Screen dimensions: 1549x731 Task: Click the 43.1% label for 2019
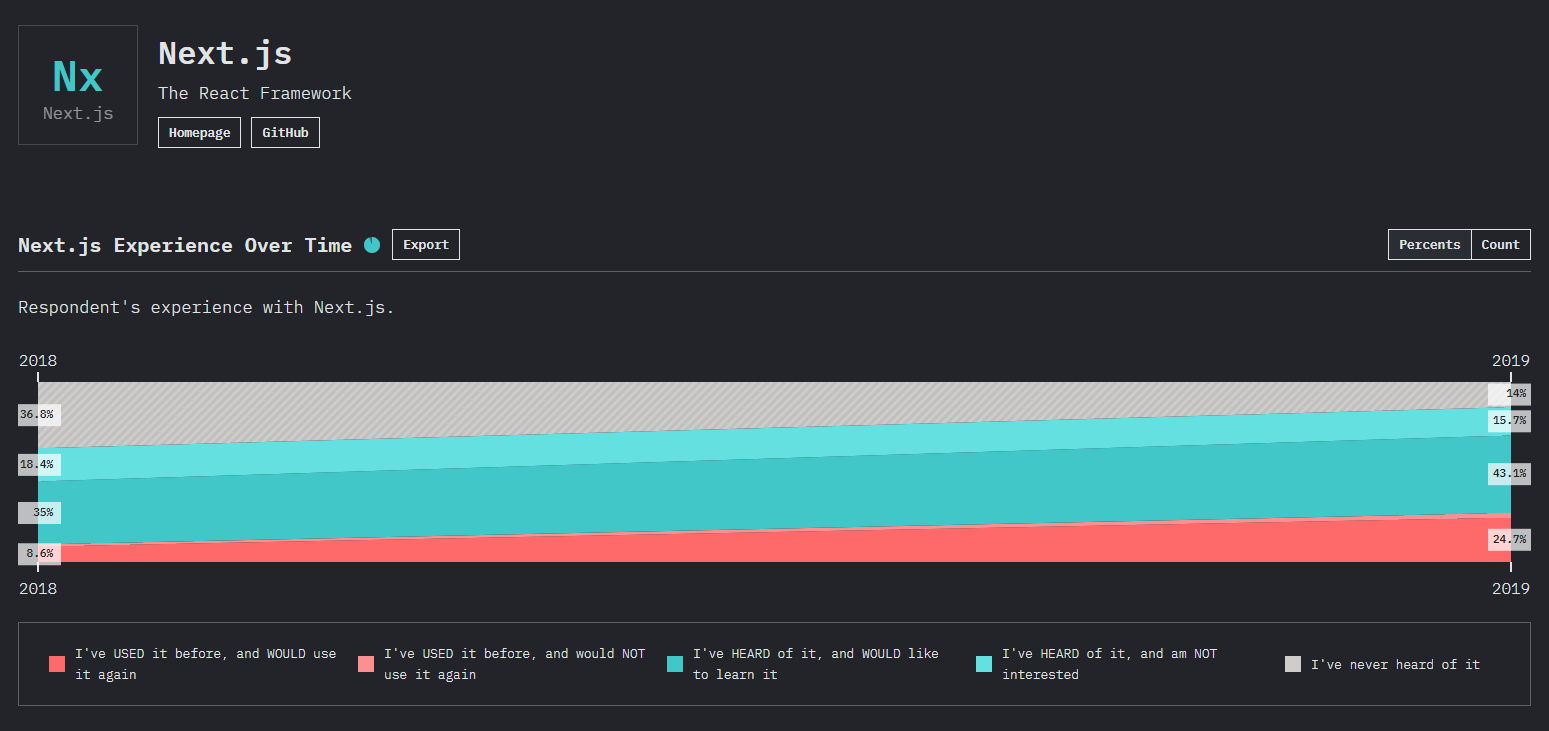coord(1509,474)
